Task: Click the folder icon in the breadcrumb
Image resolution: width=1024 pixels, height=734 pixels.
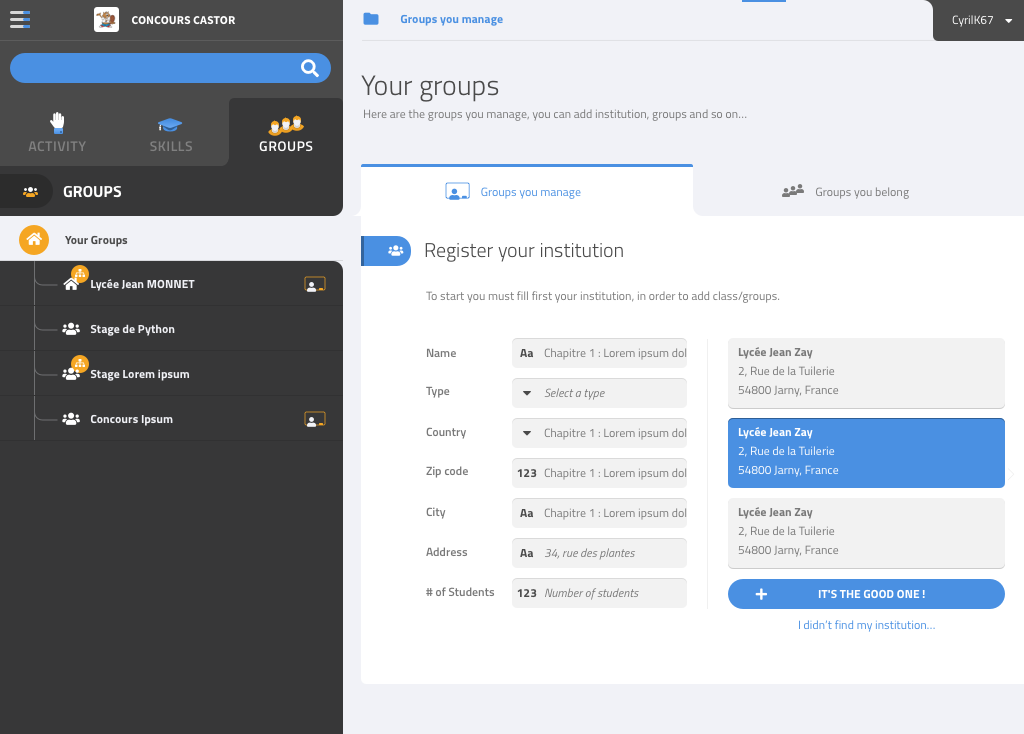Action: pos(371,19)
